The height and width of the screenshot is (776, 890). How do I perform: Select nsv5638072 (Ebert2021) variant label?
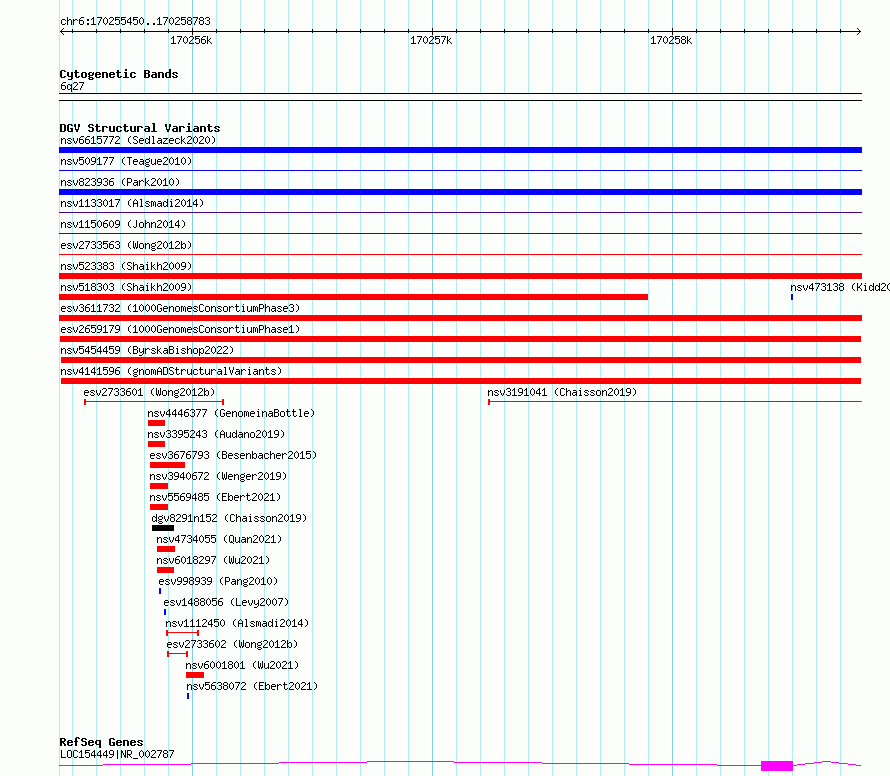coord(252,686)
